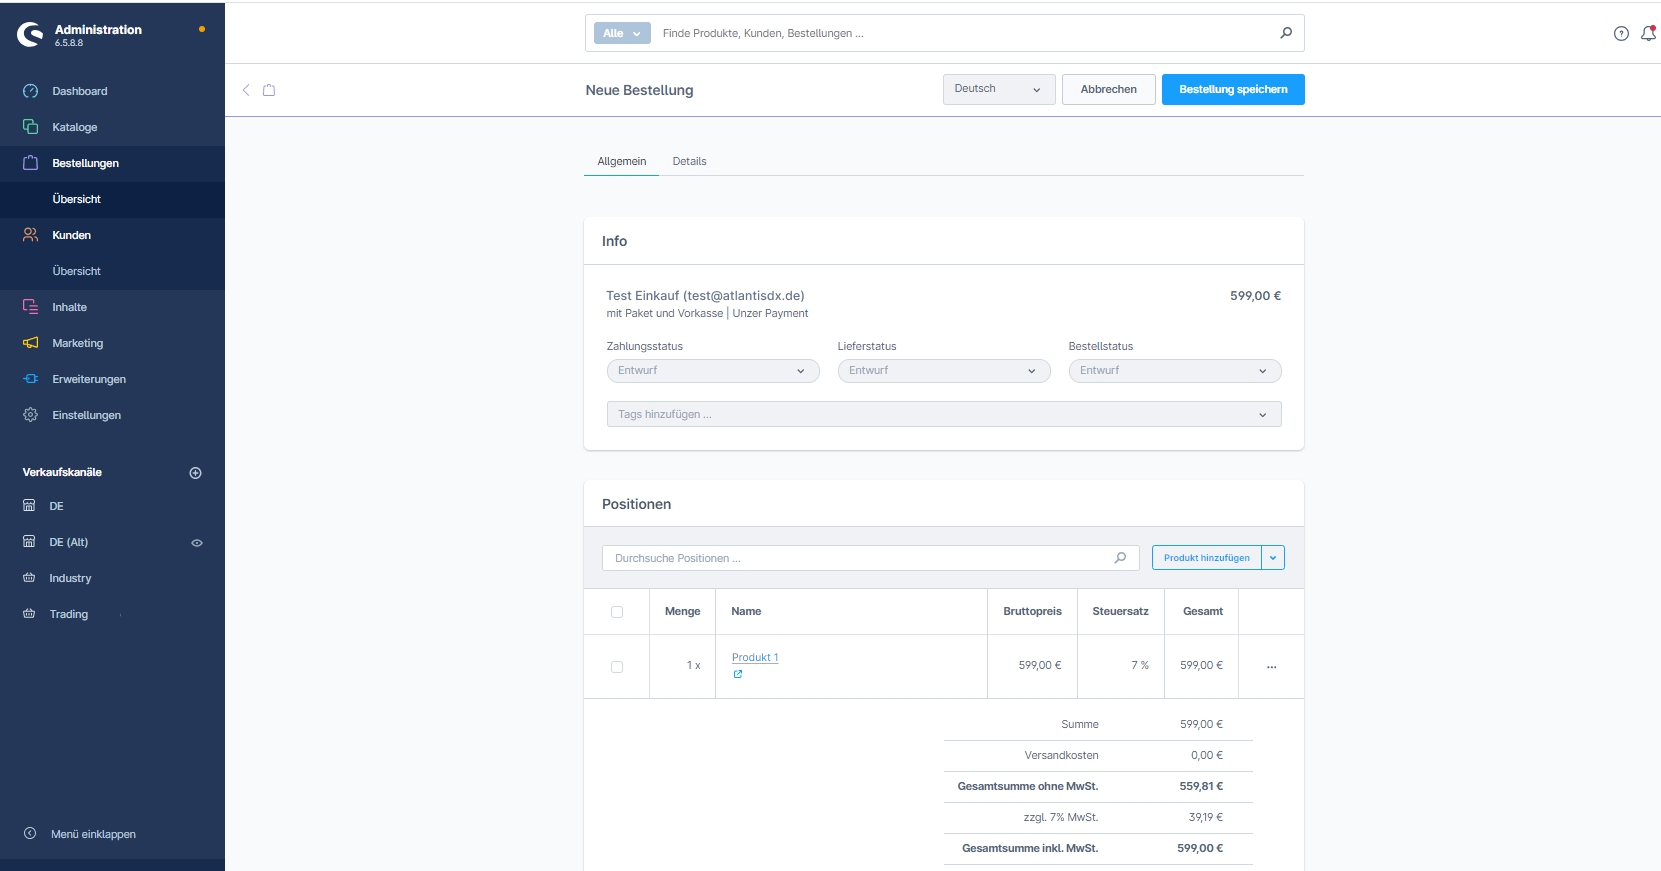Image resolution: width=1661 pixels, height=871 pixels.
Task: Click the Menge value 1 x
Action: click(693, 666)
